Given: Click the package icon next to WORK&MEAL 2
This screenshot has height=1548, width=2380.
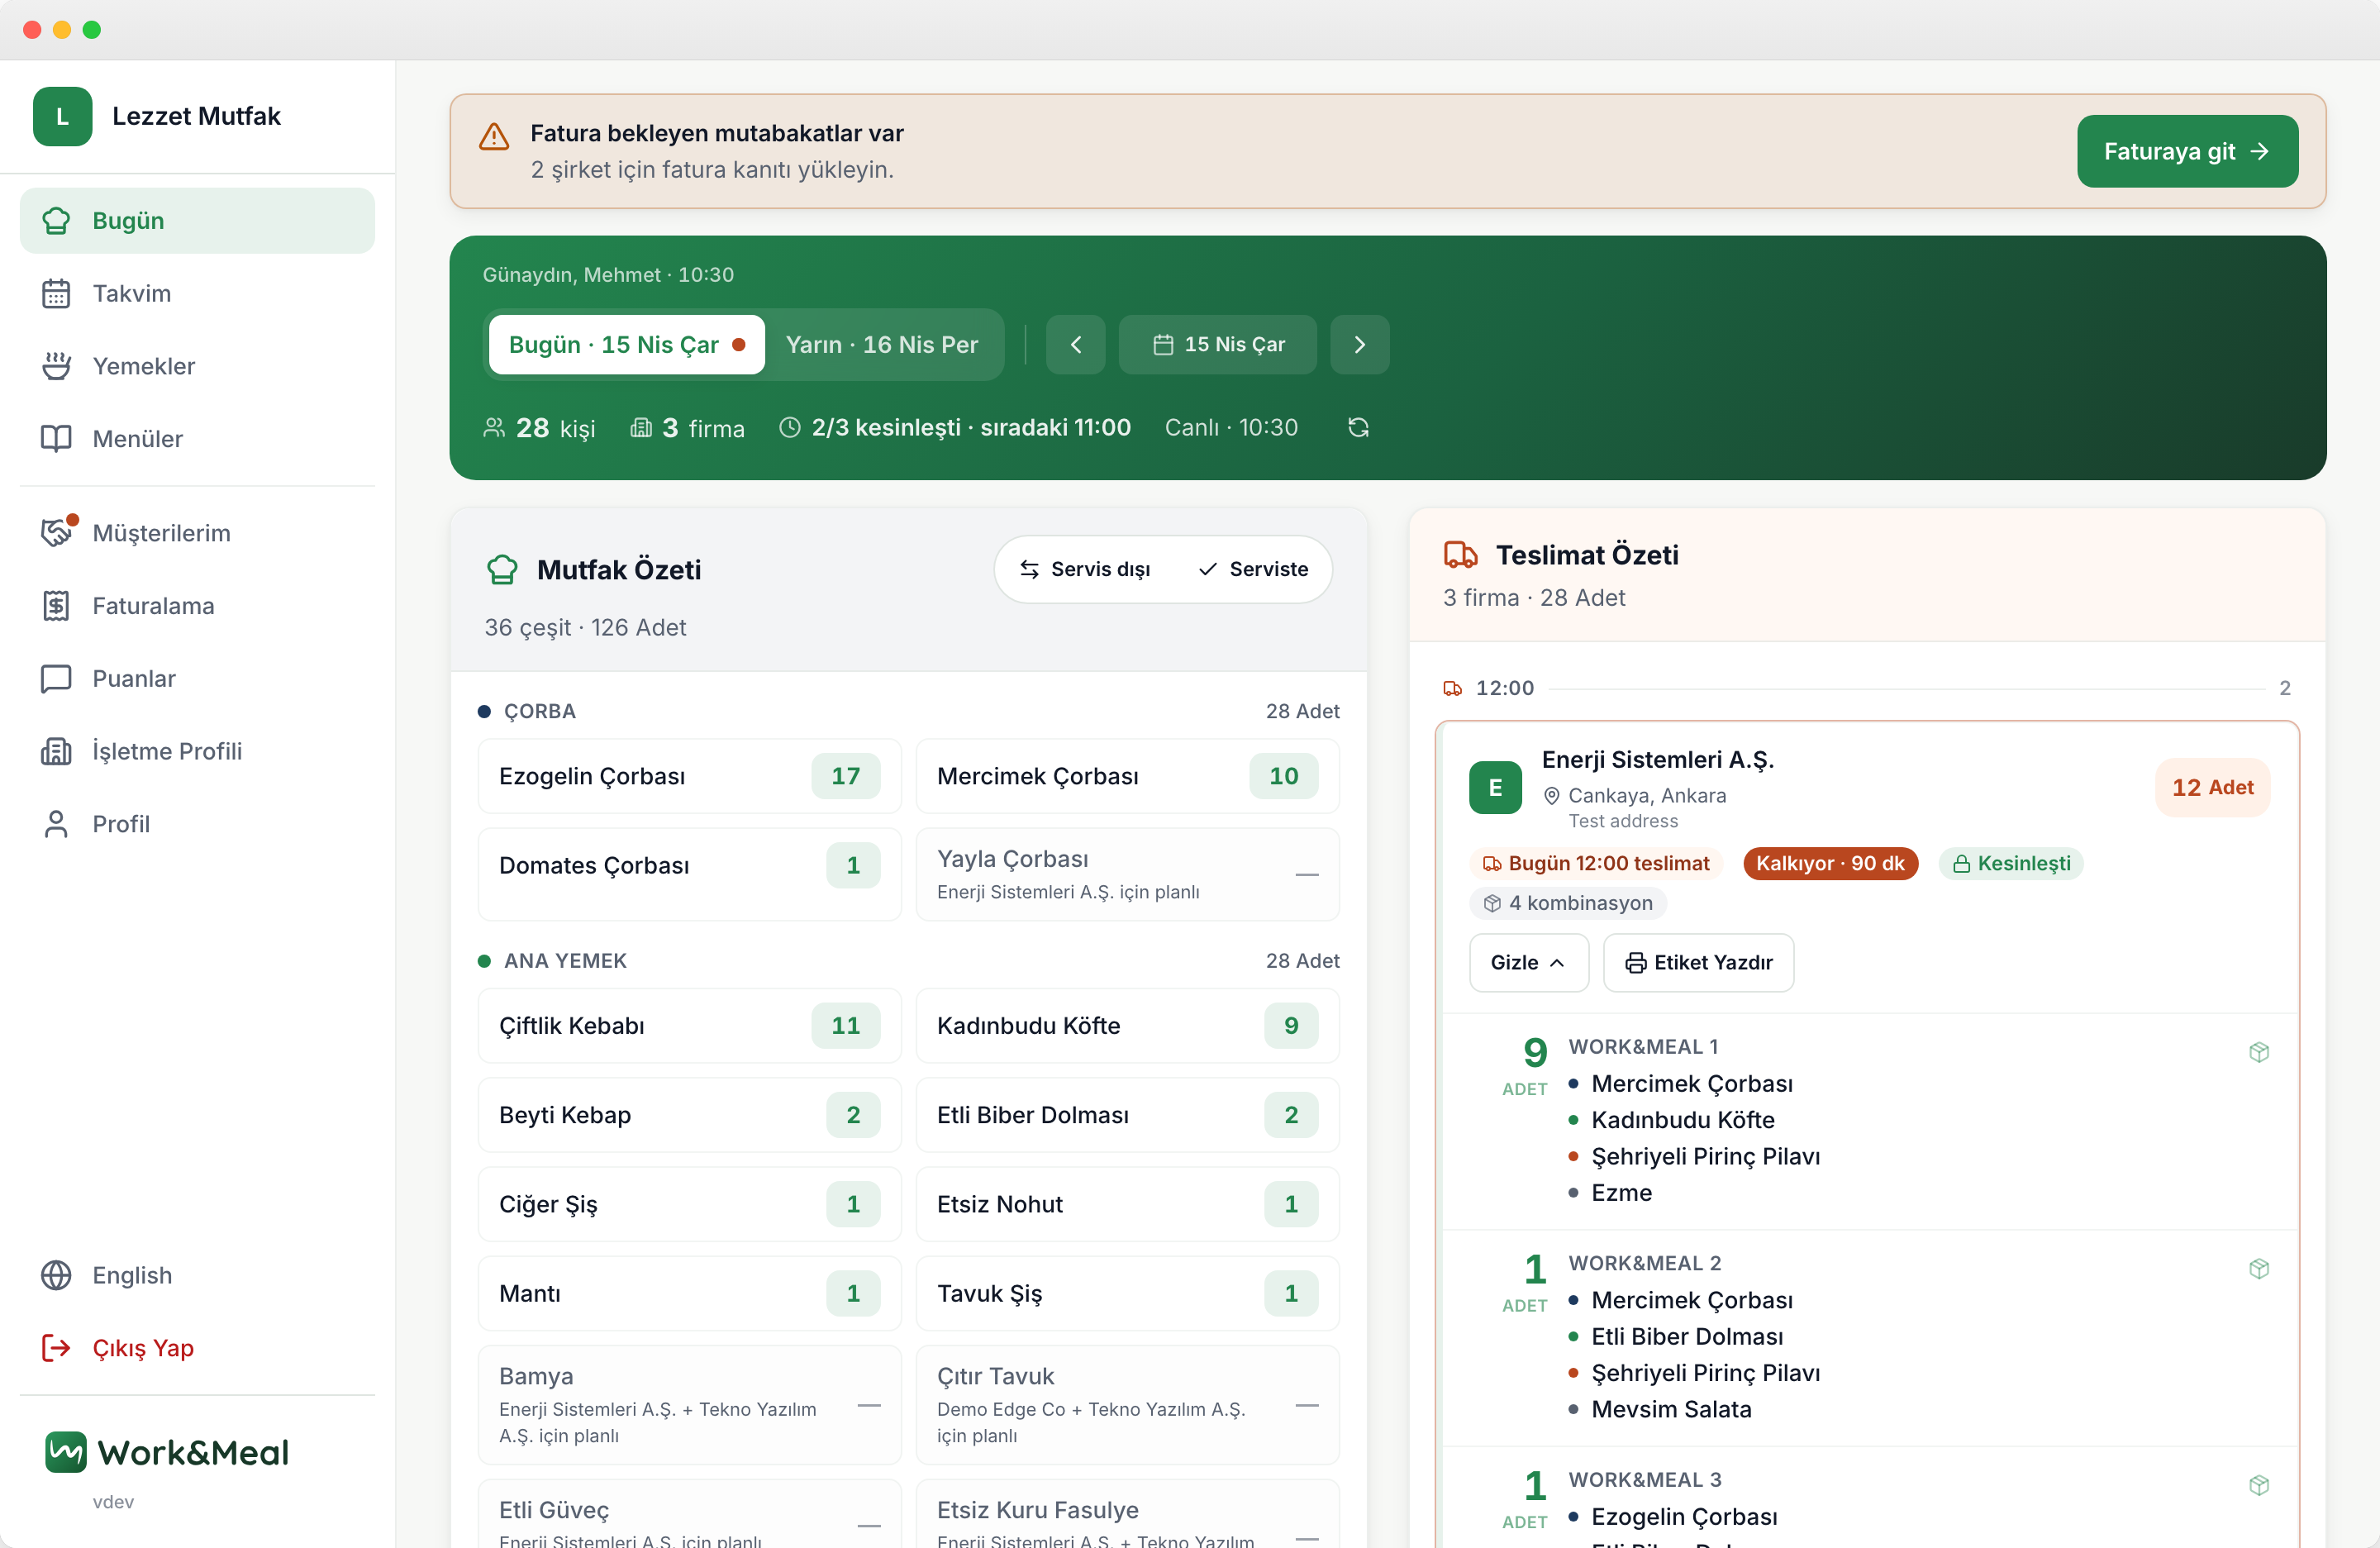Looking at the screenshot, I should 2258,1268.
